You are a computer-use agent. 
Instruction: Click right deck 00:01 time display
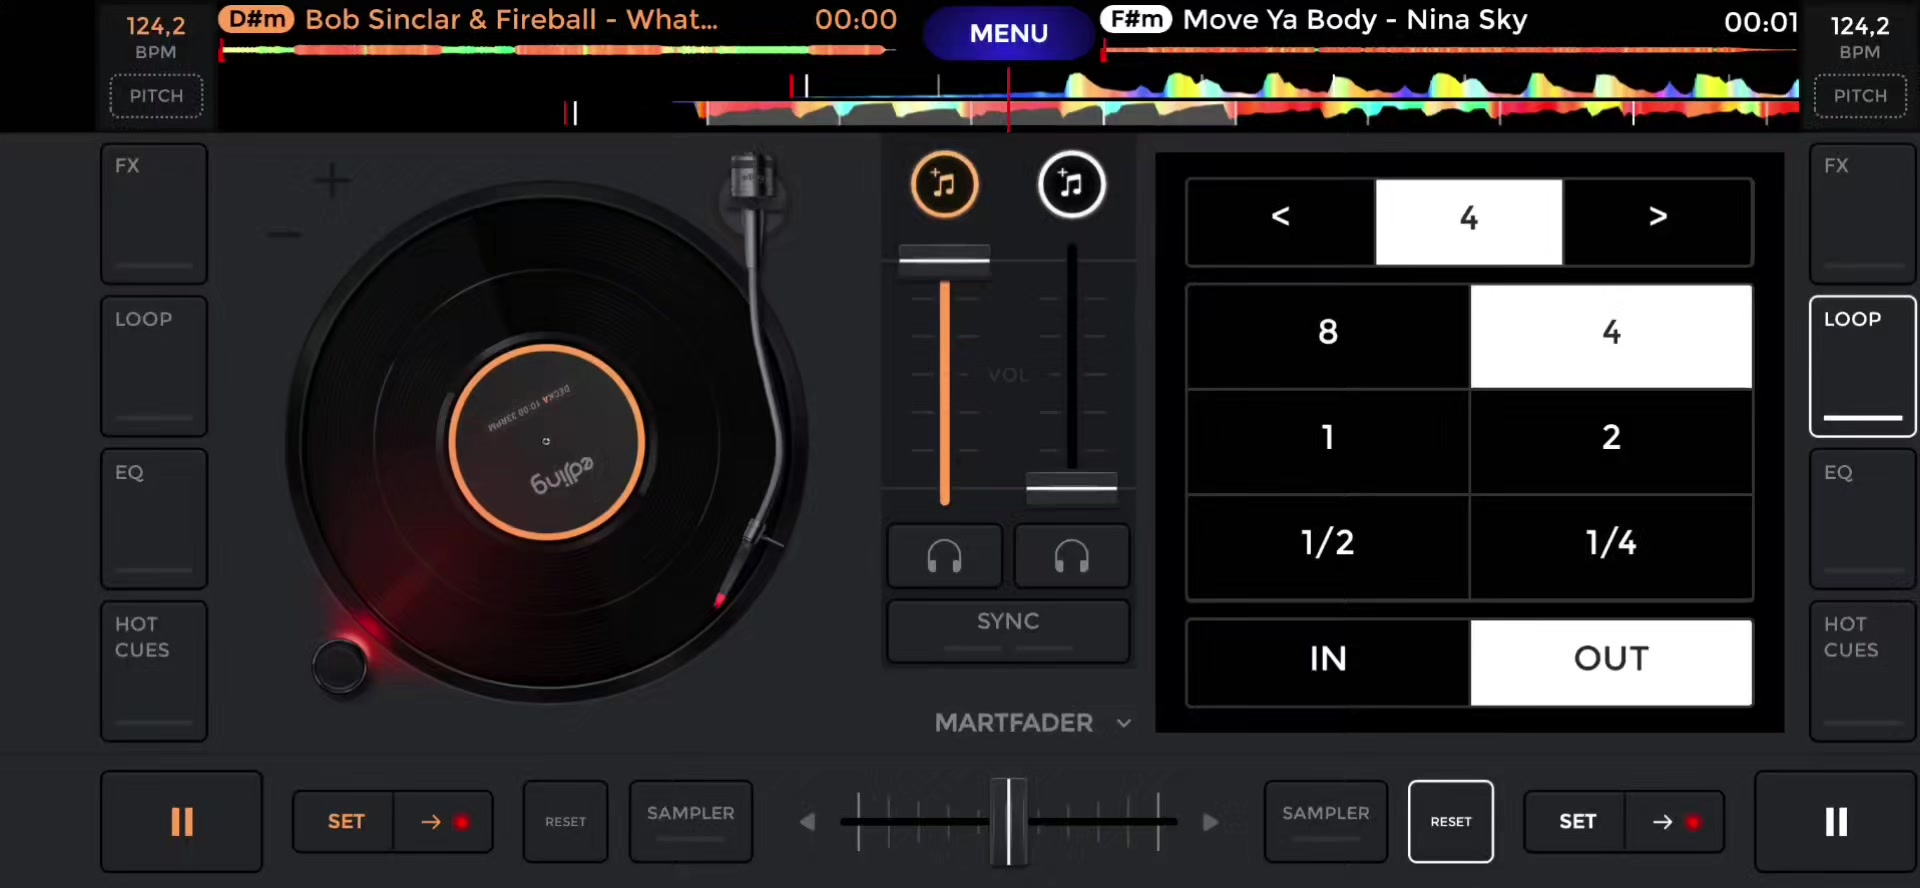click(x=1761, y=21)
